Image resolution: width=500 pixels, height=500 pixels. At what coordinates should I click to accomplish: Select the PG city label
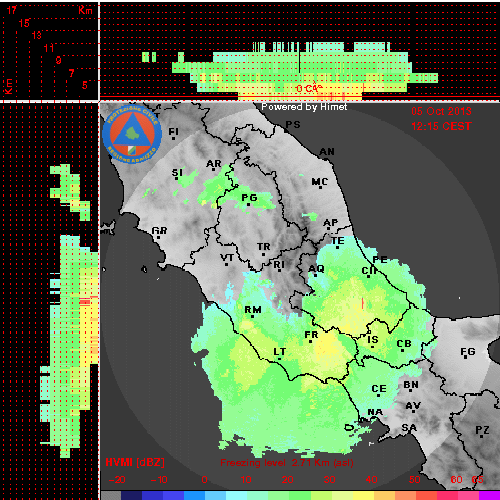(249, 198)
